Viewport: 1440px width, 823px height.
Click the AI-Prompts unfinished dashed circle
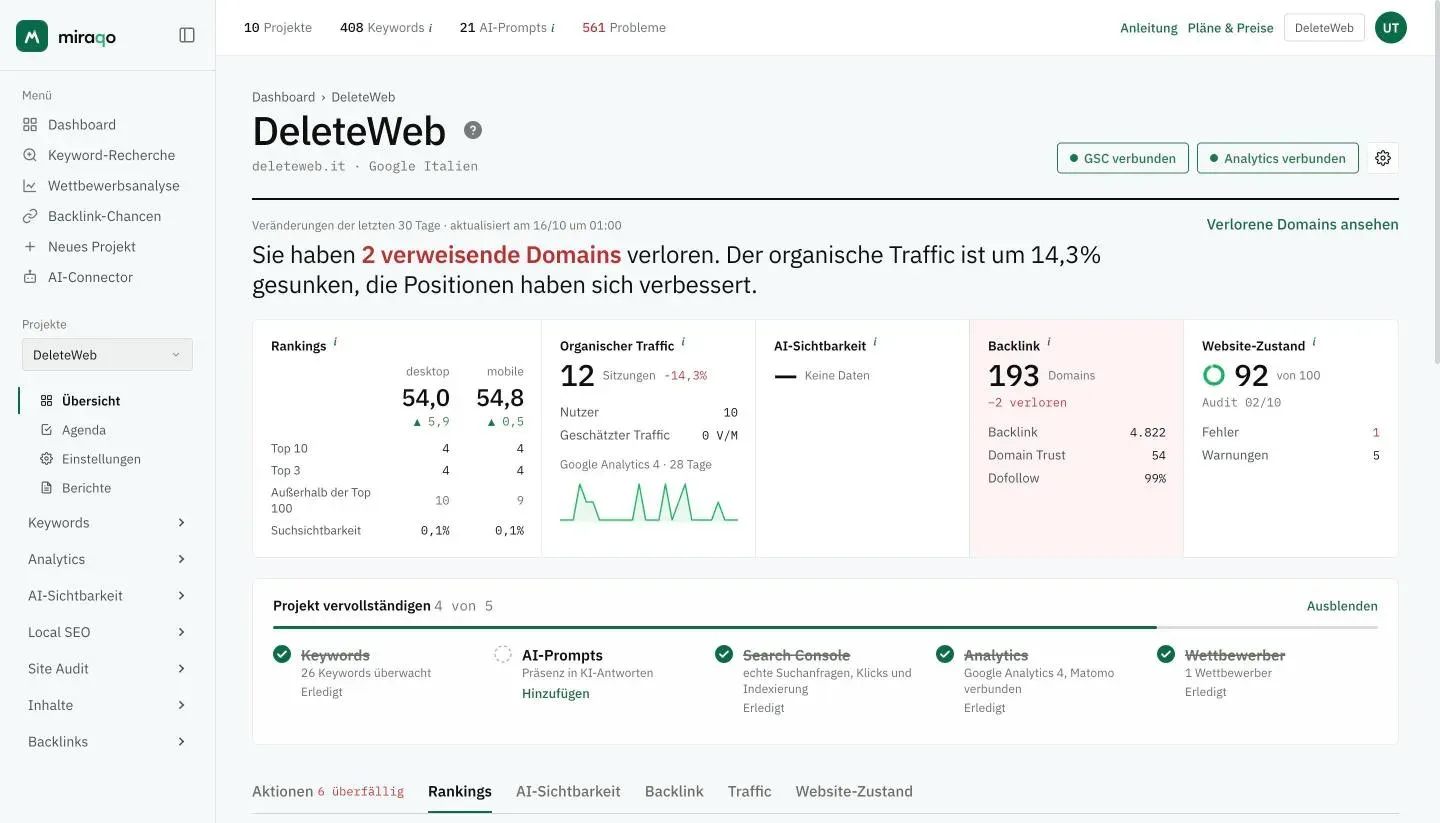coord(503,654)
